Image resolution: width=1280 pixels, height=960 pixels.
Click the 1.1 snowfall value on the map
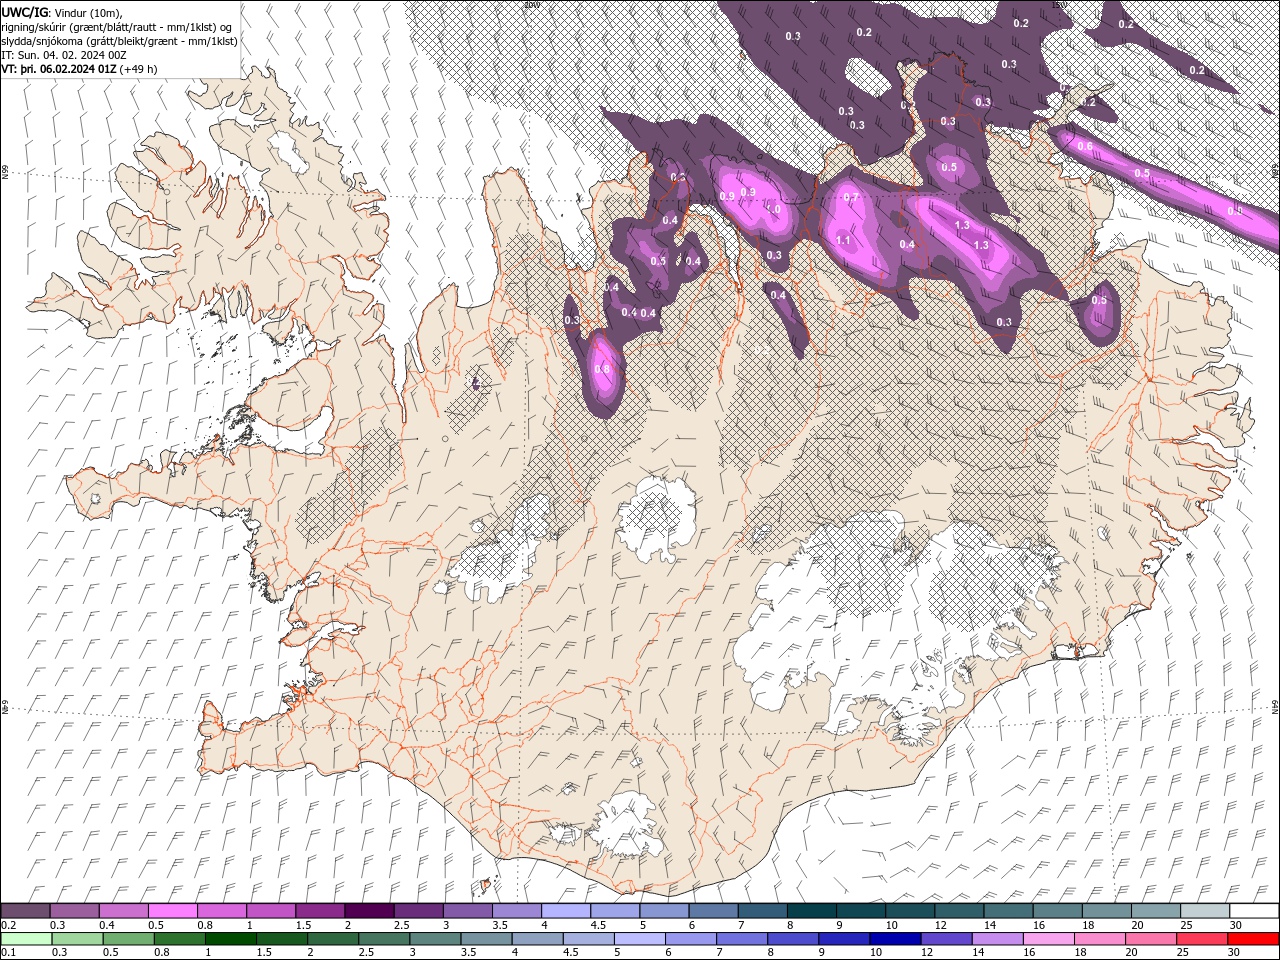[843, 240]
